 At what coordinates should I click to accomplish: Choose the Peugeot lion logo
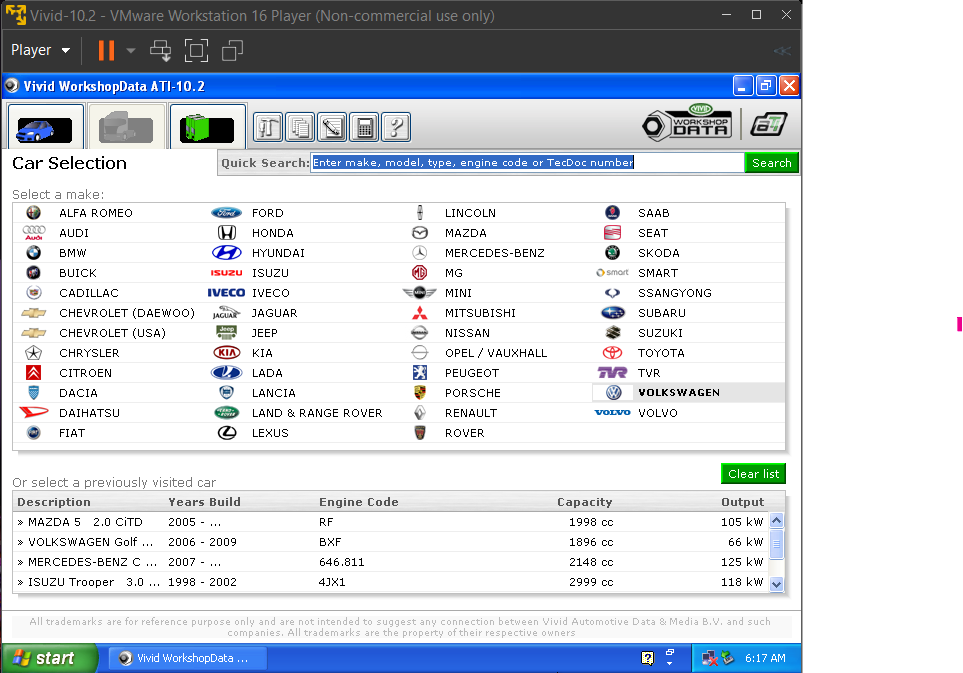419,373
